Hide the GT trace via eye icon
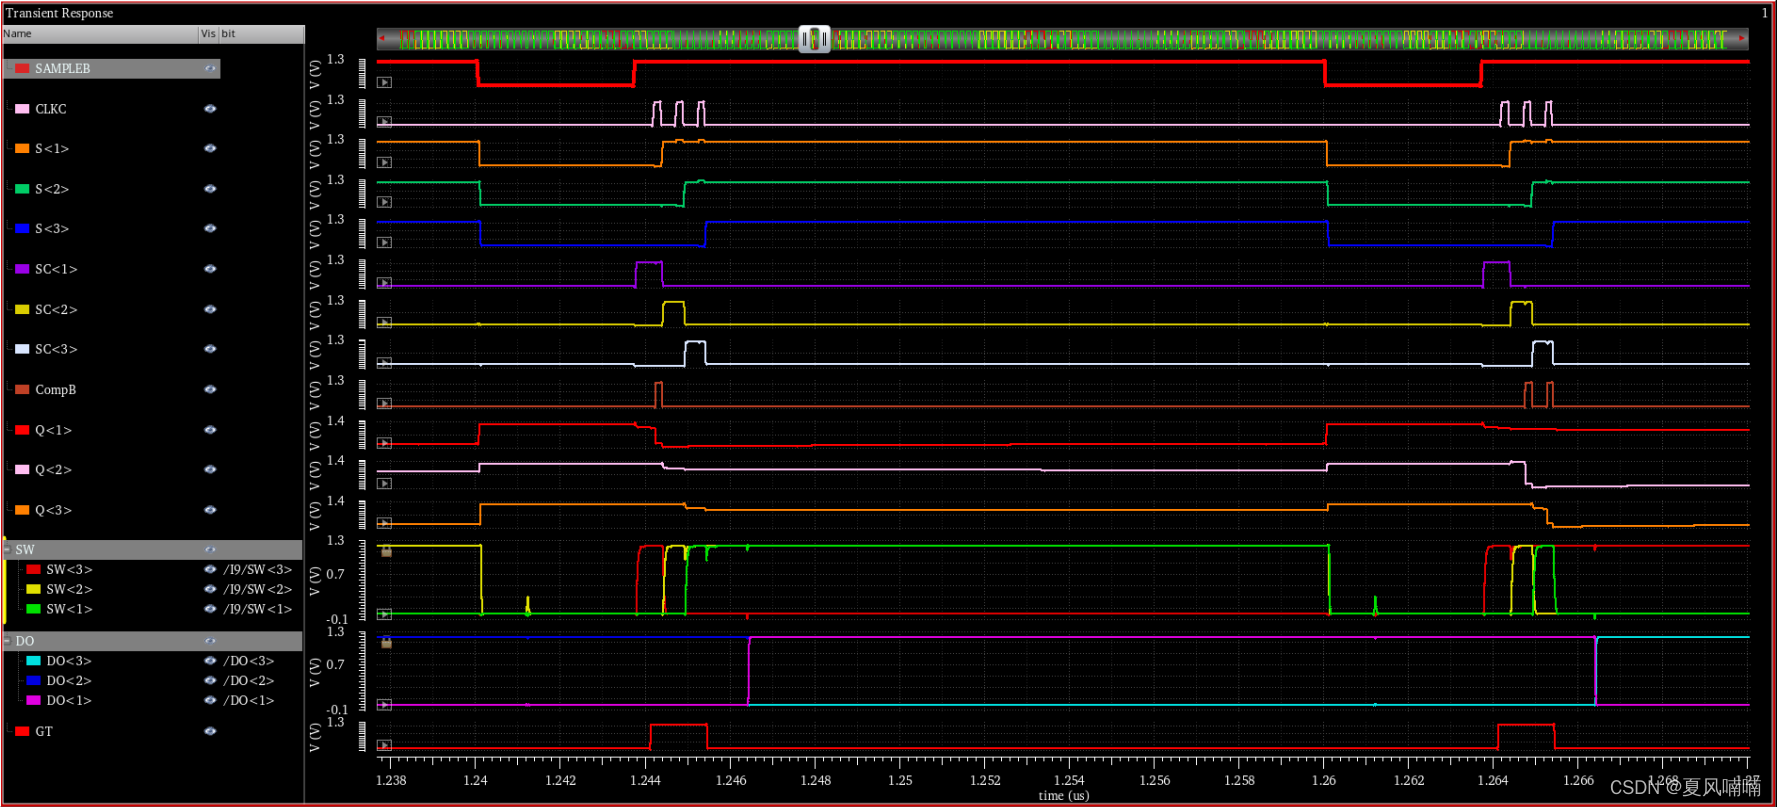The image size is (1777, 807). pos(210,731)
